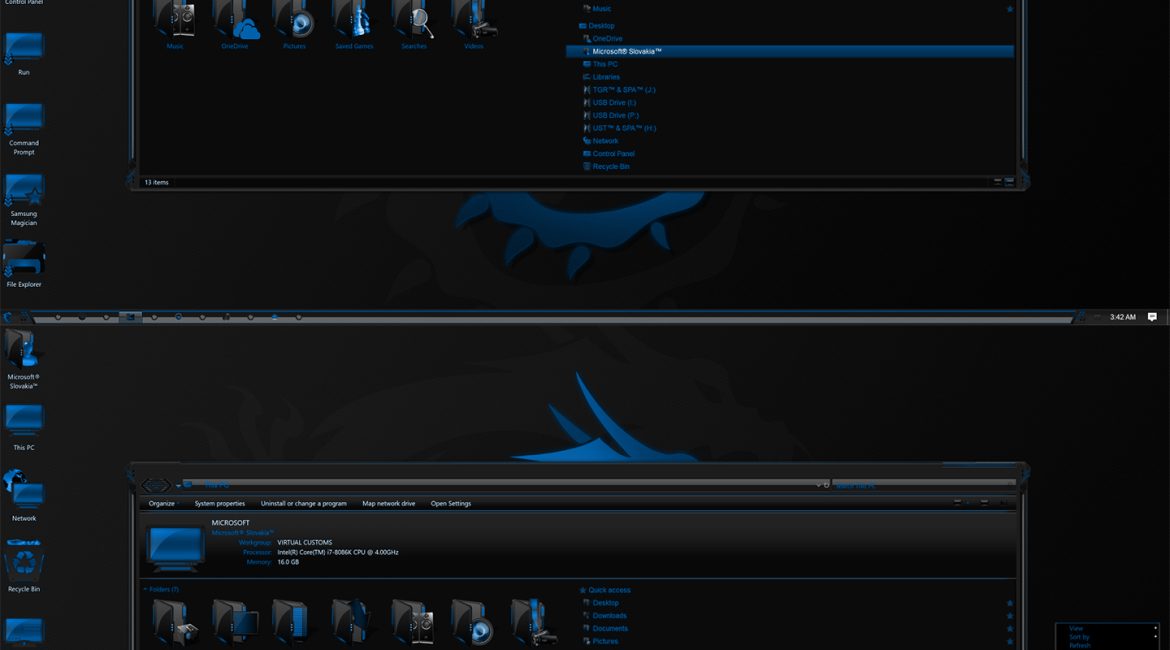Viewport: 1170px width, 650px height.
Task: Select the This PC desktop icon
Action: (24, 427)
